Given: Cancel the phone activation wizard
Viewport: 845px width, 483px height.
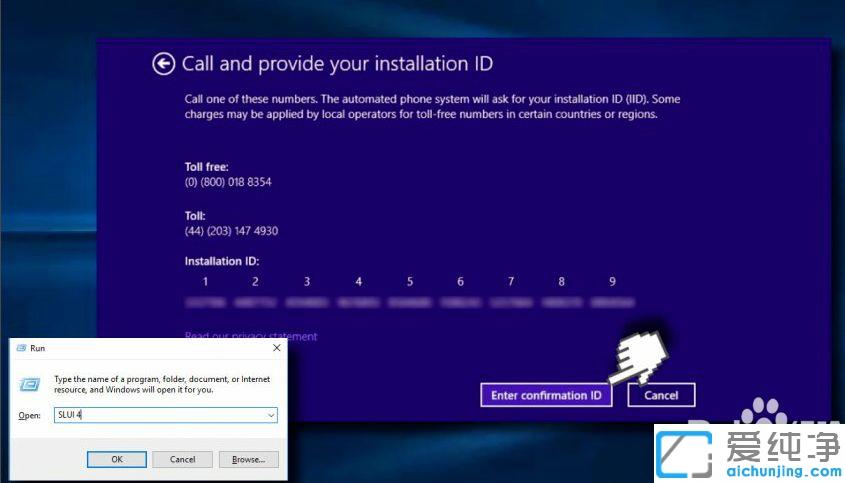Looking at the screenshot, I should [661, 395].
